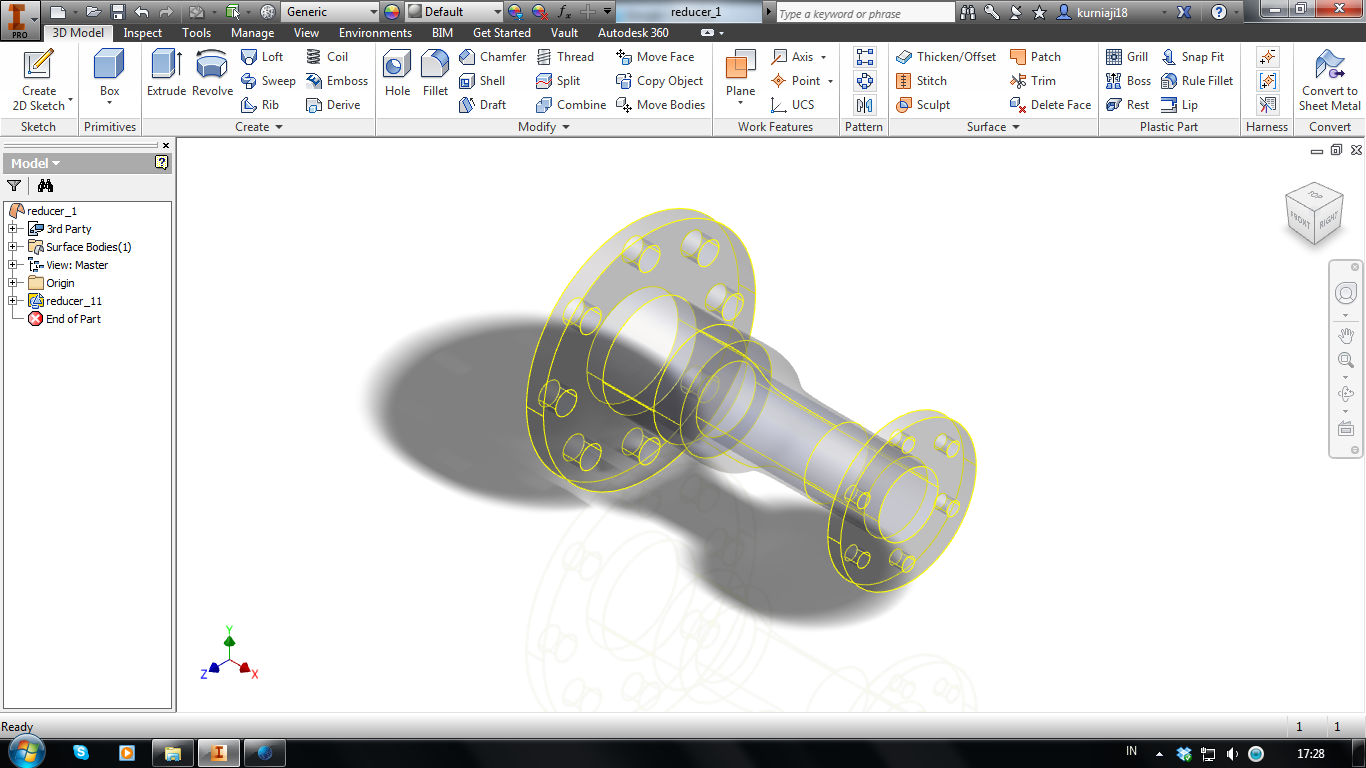Image resolution: width=1366 pixels, height=768 pixels.
Task: Open the Thread tool
Action: [x=565, y=57]
